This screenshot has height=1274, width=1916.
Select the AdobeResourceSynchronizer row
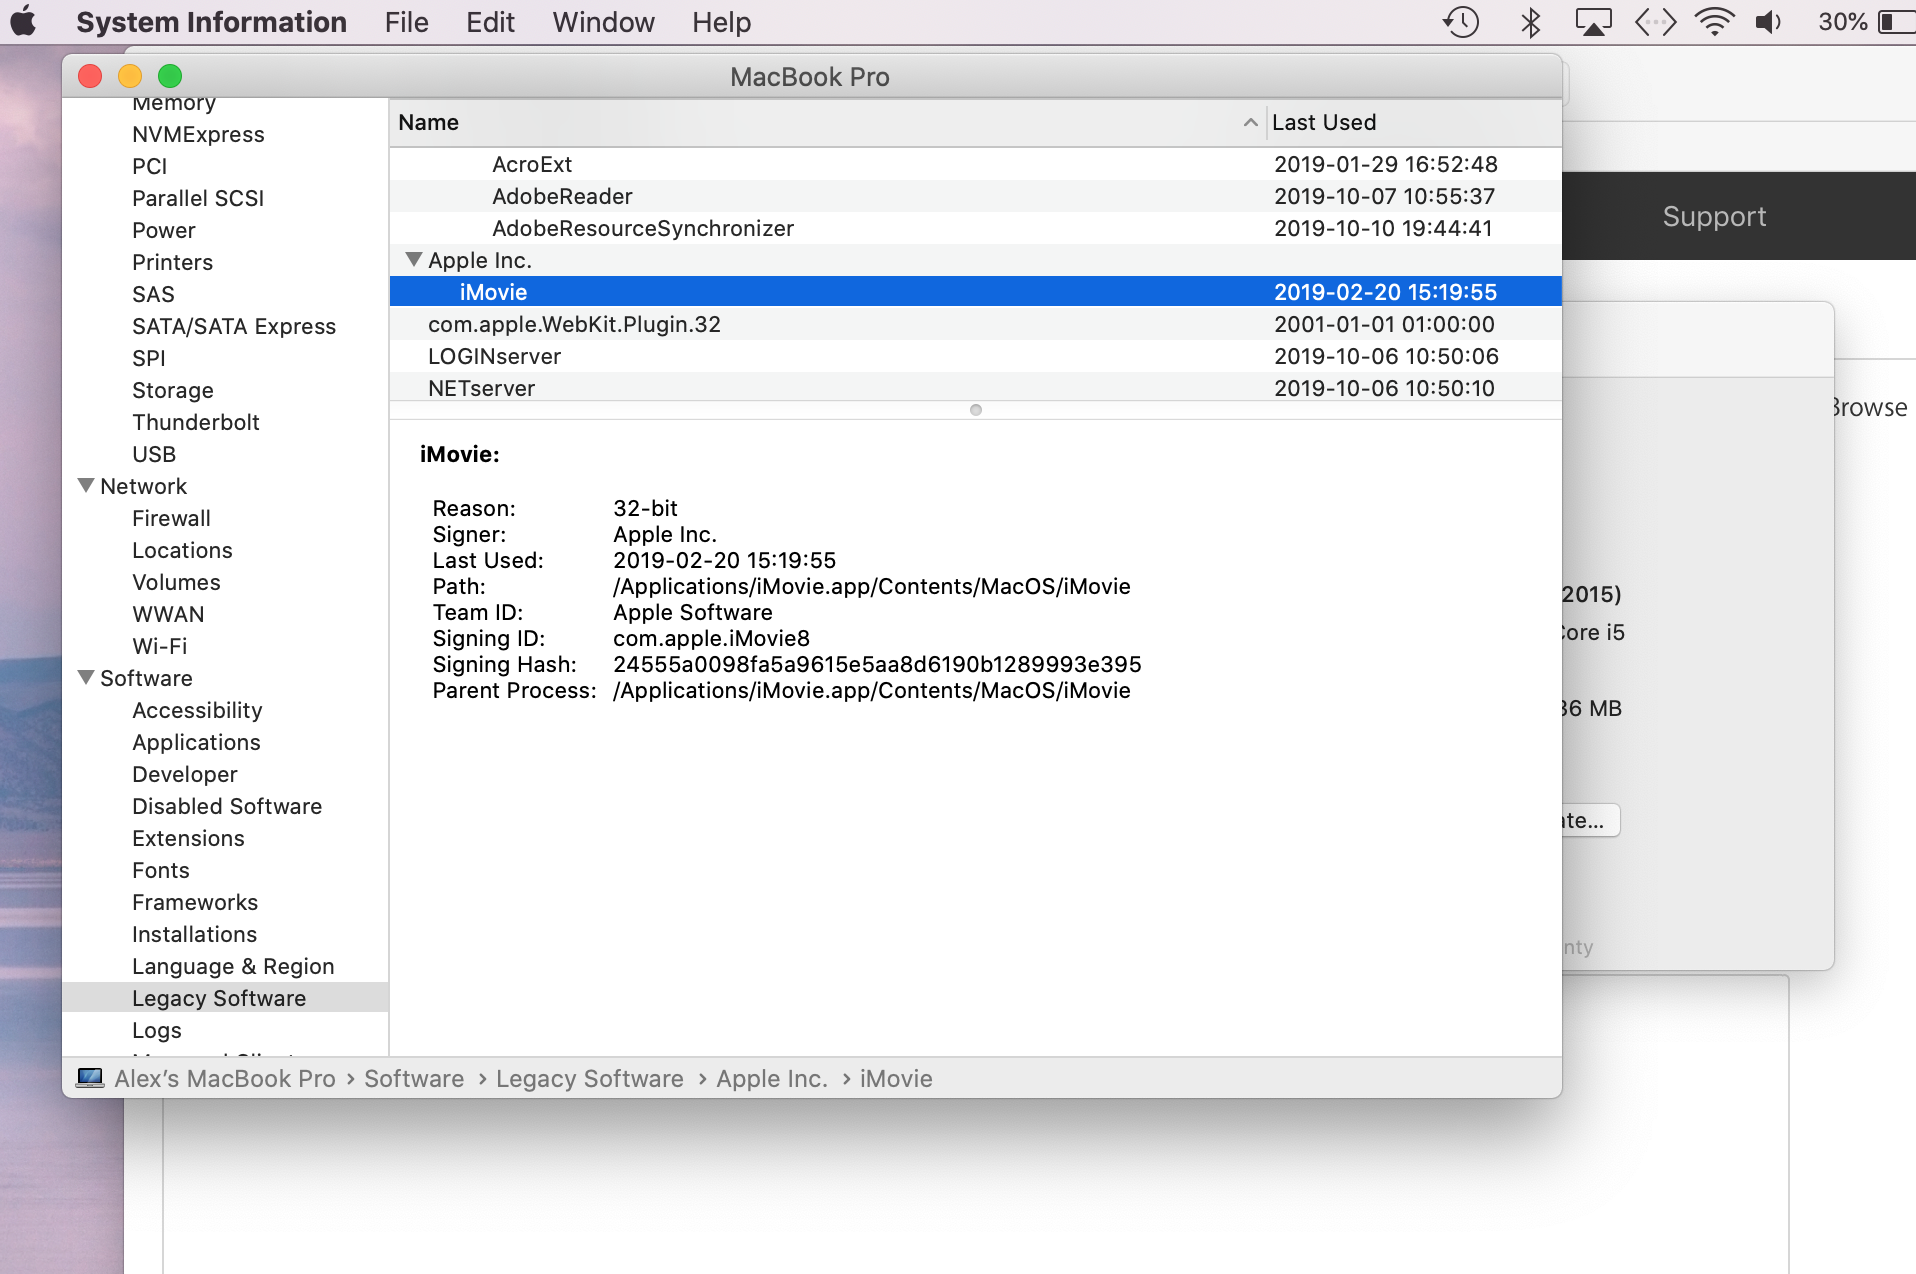tap(975, 228)
